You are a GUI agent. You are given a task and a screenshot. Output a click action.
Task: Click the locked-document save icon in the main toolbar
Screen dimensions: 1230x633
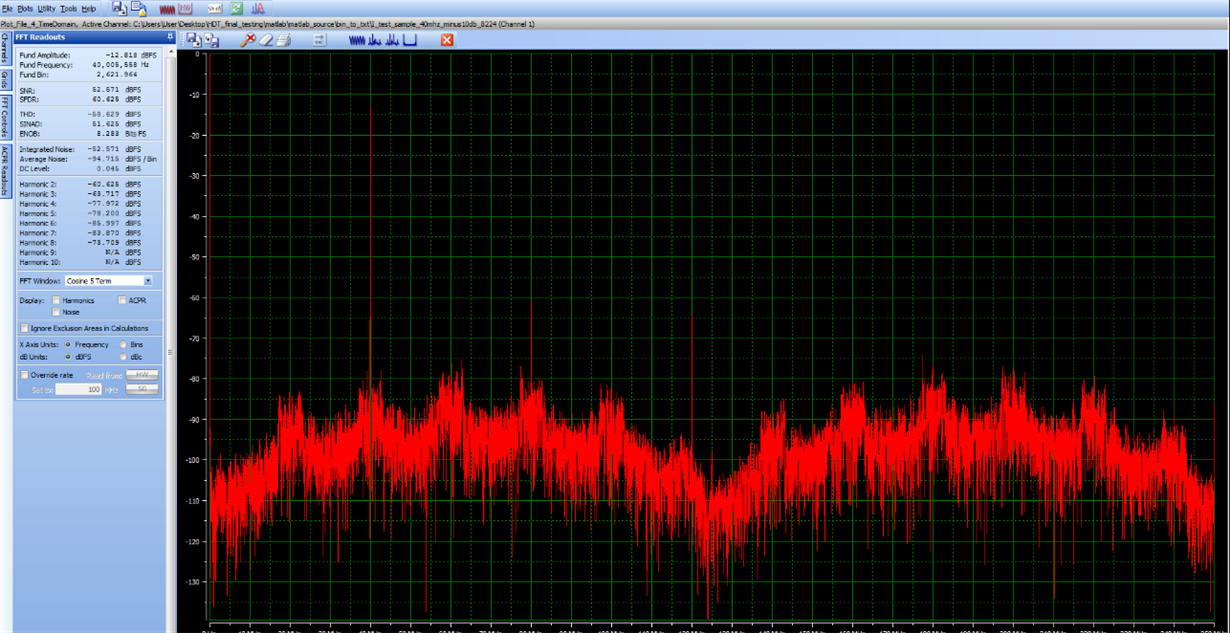pos(139,8)
